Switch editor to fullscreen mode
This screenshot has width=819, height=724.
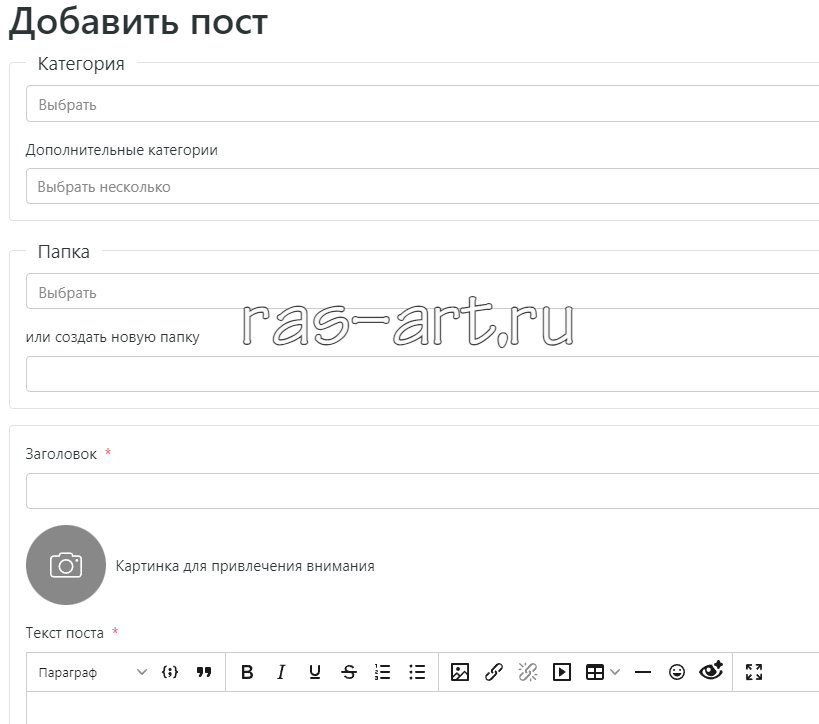[x=754, y=672]
